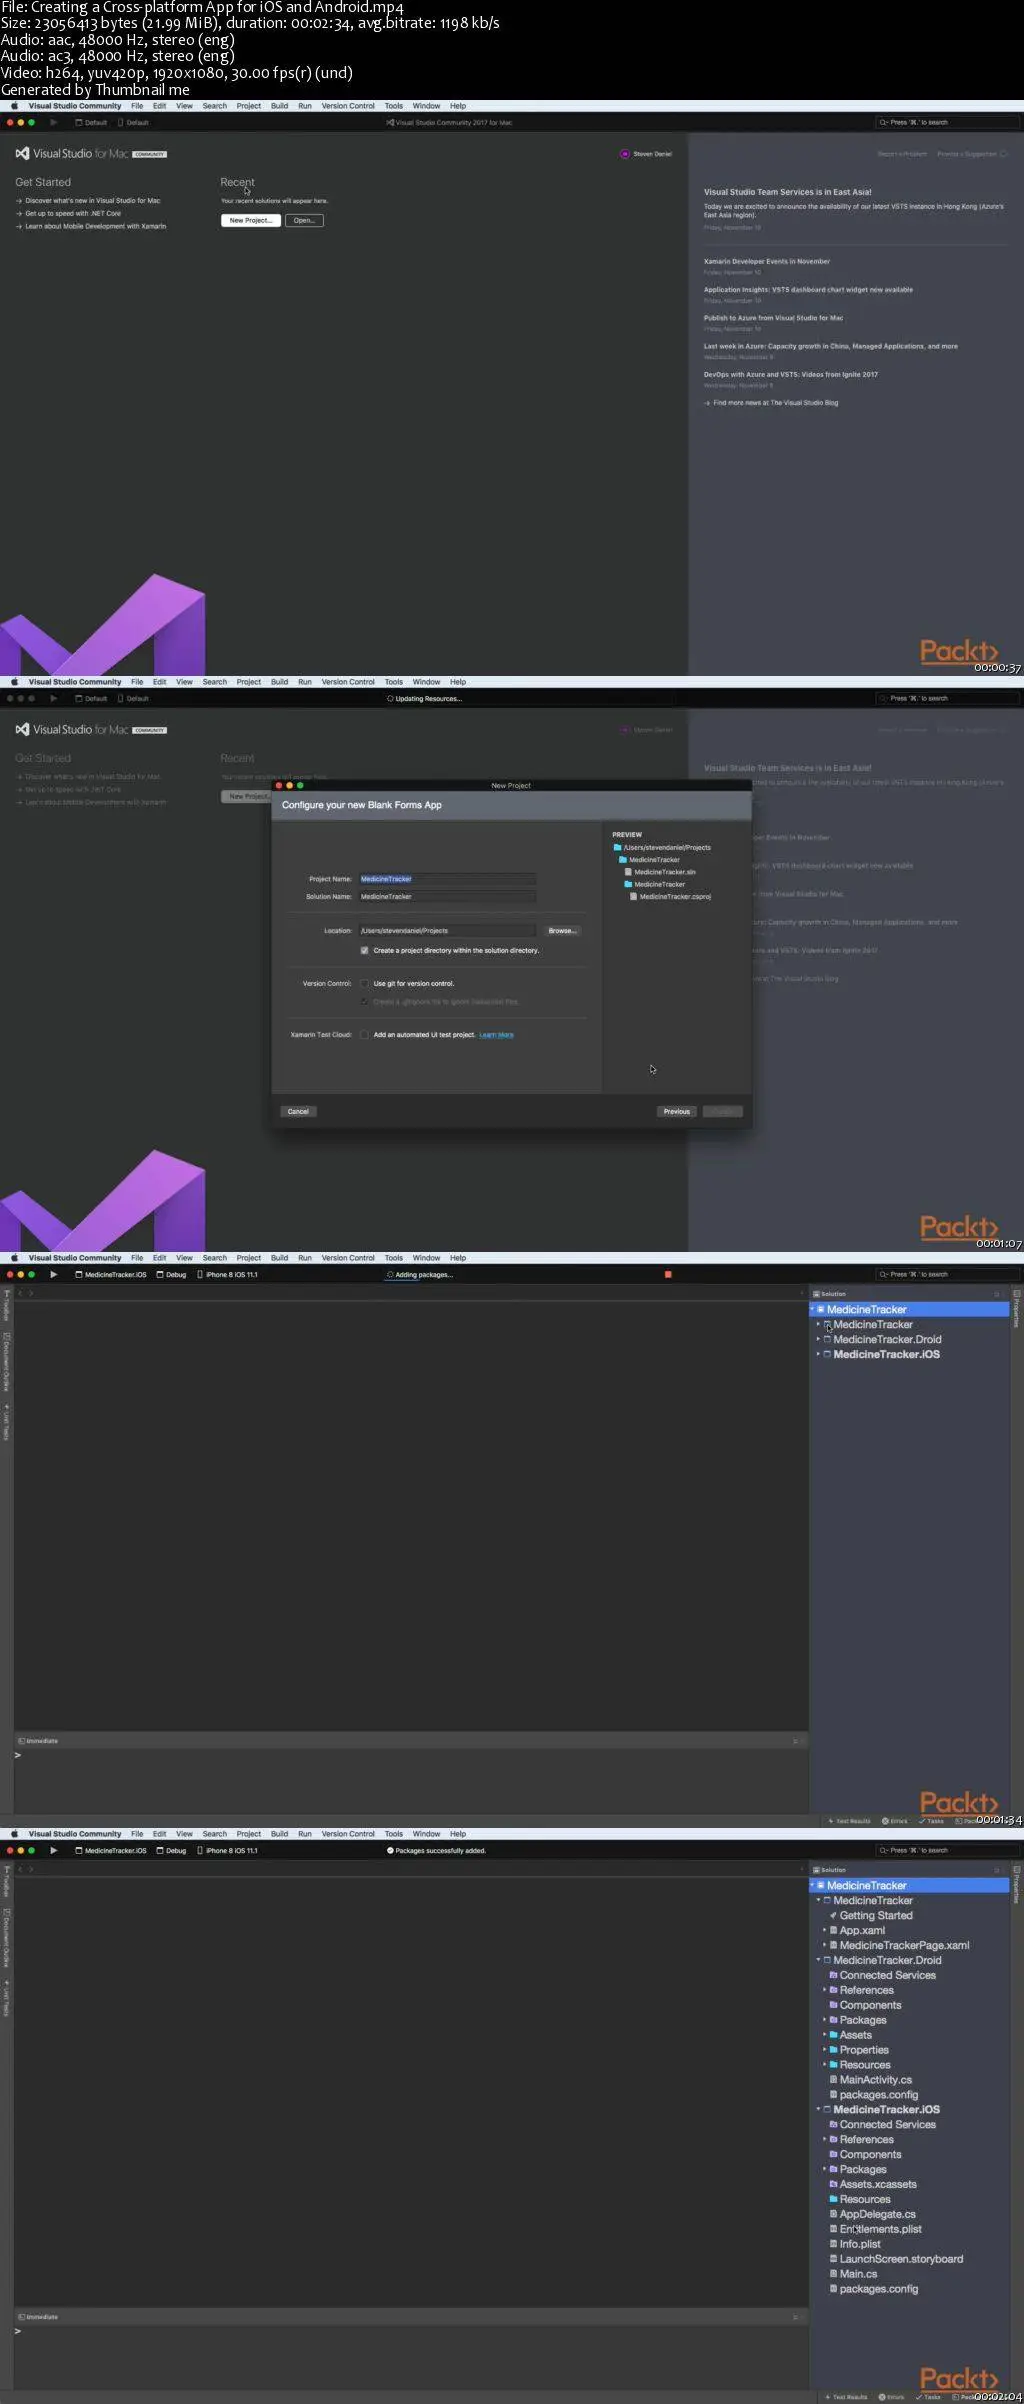Click MedicineTracker.sln file icon in New Project preview

click(x=628, y=872)
